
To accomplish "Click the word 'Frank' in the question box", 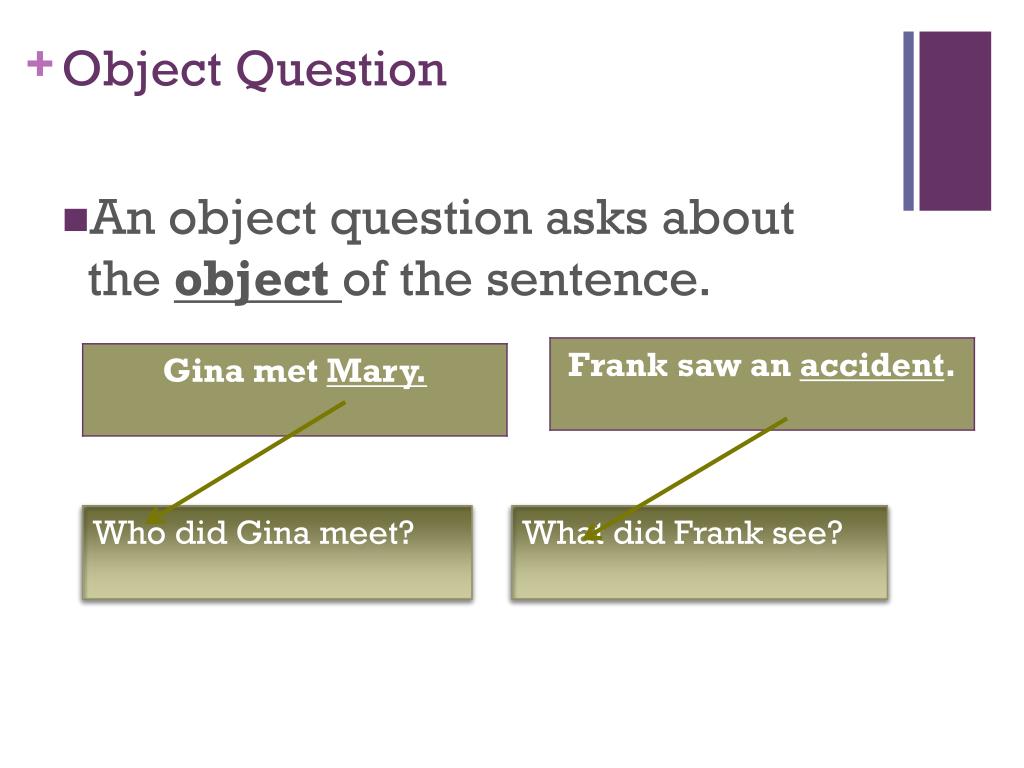I will coord(718,533).
